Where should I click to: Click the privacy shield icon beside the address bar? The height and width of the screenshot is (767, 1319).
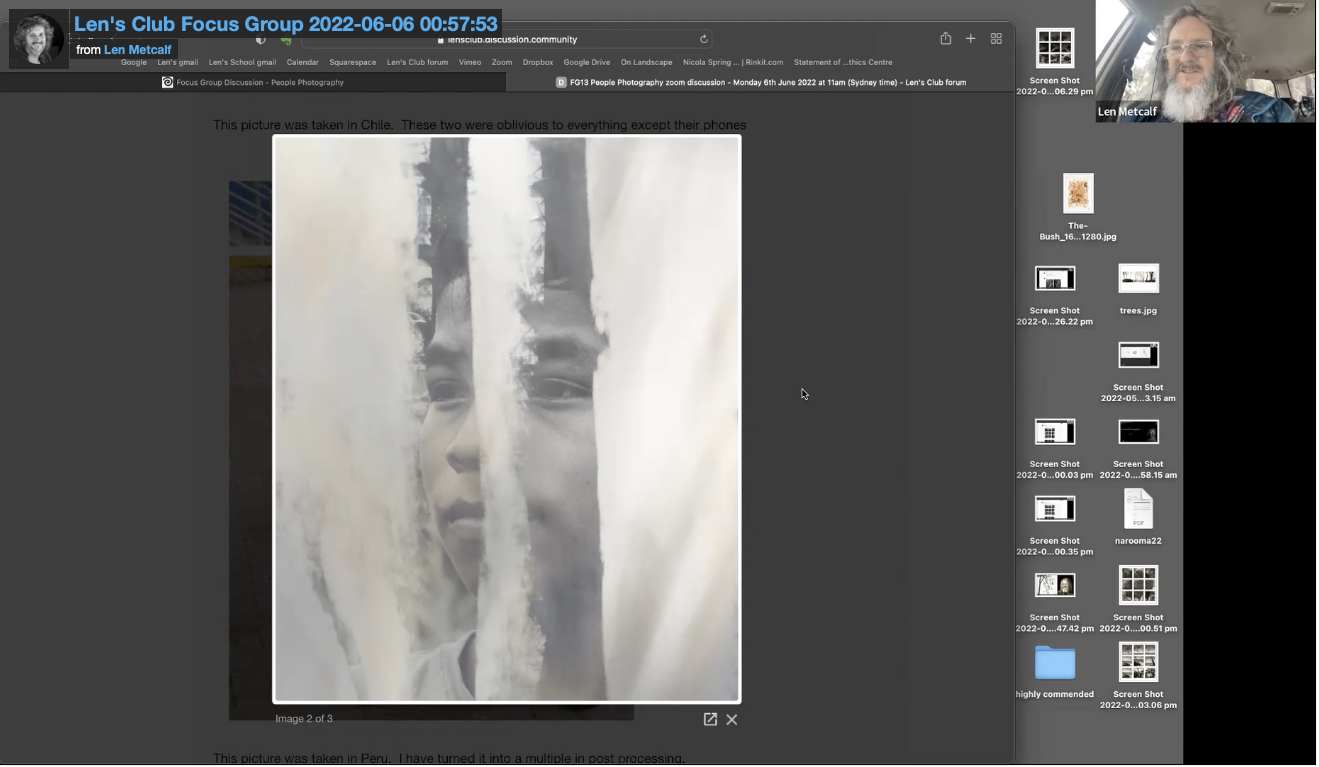point(261,40)
